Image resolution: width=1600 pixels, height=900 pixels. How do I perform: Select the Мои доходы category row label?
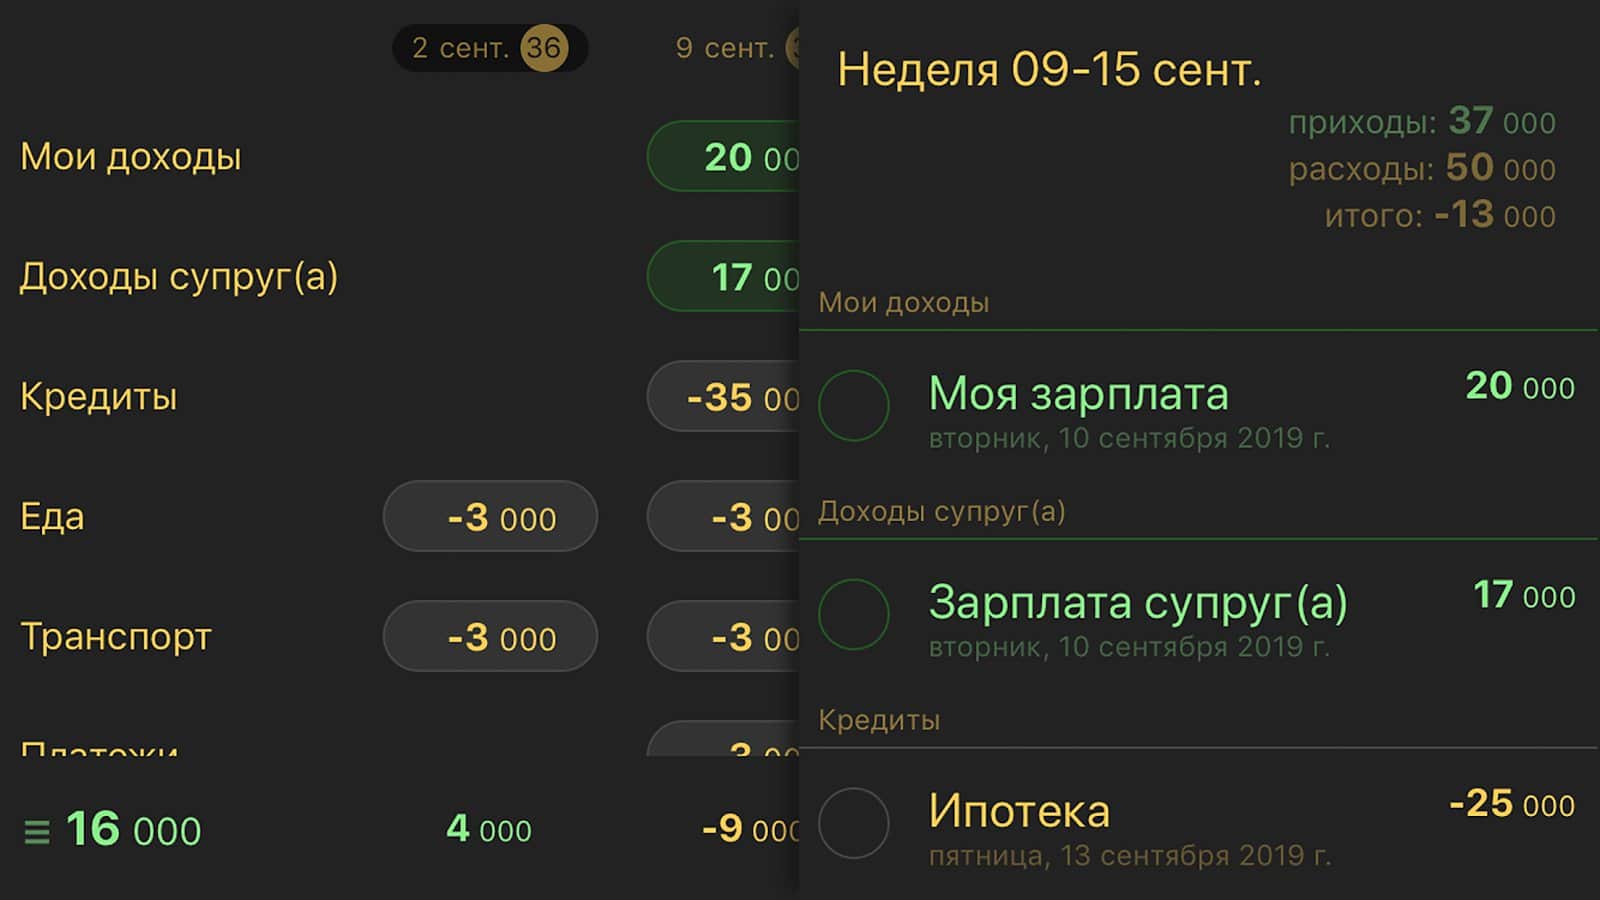(x=131, y=157)
